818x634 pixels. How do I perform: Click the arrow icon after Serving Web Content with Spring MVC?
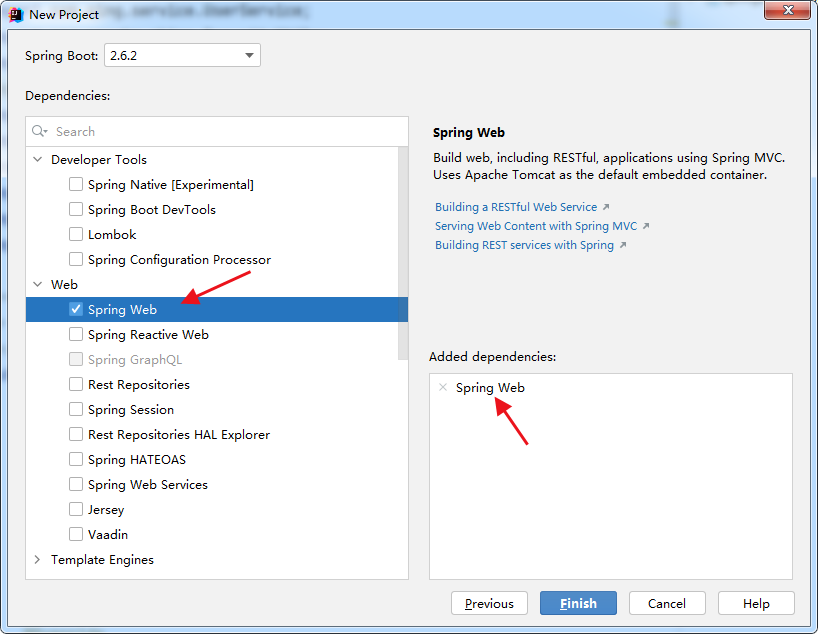coord(646,226)
